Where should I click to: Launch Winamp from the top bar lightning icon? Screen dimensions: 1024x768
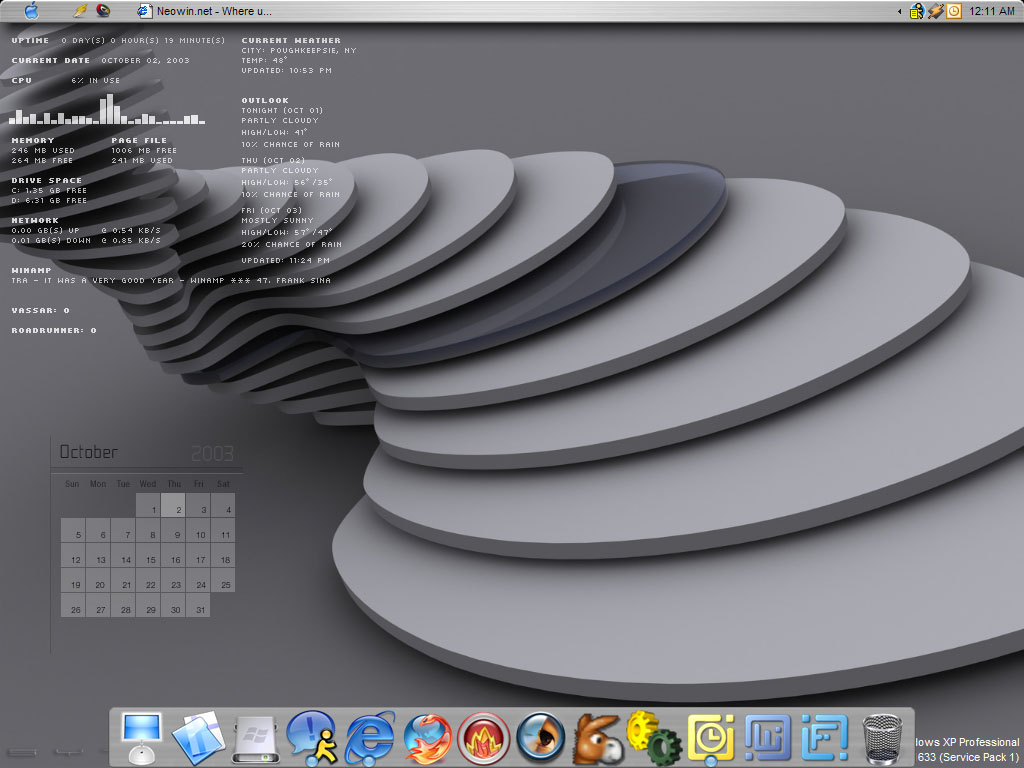coord(81,11)
